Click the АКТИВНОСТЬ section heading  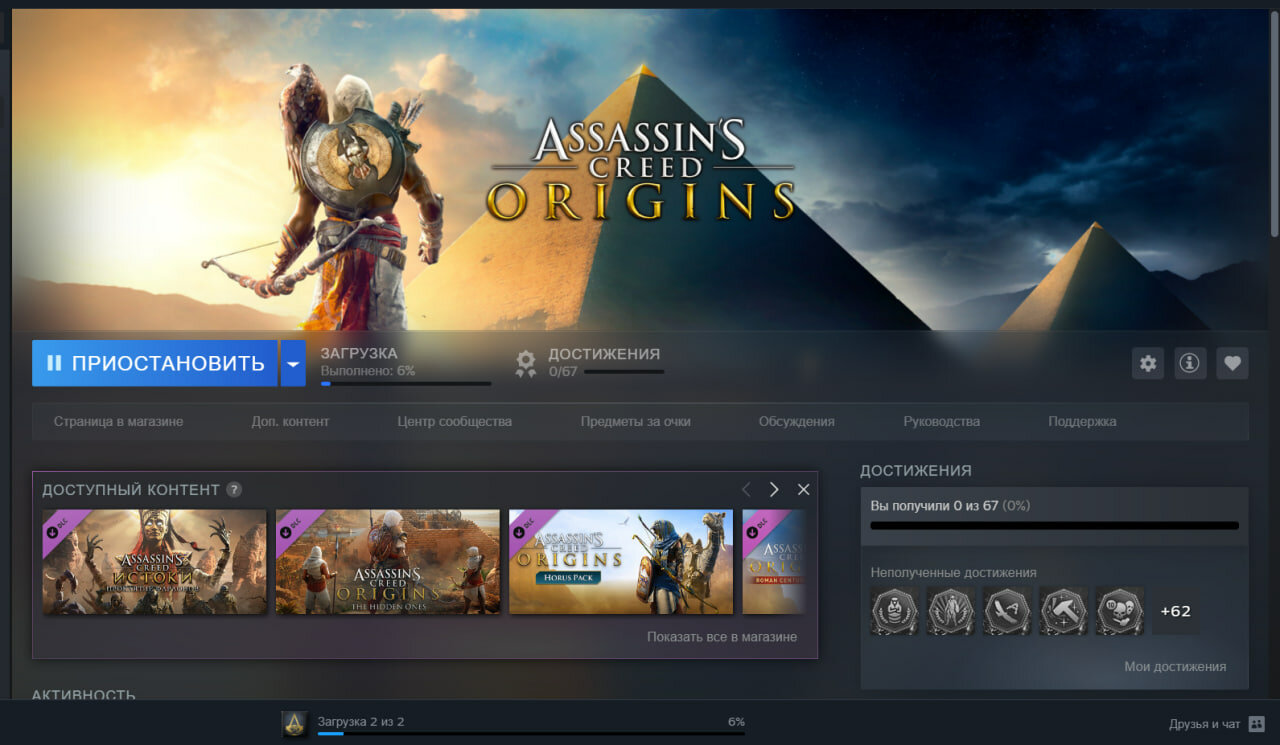click(x=84, y=694)
